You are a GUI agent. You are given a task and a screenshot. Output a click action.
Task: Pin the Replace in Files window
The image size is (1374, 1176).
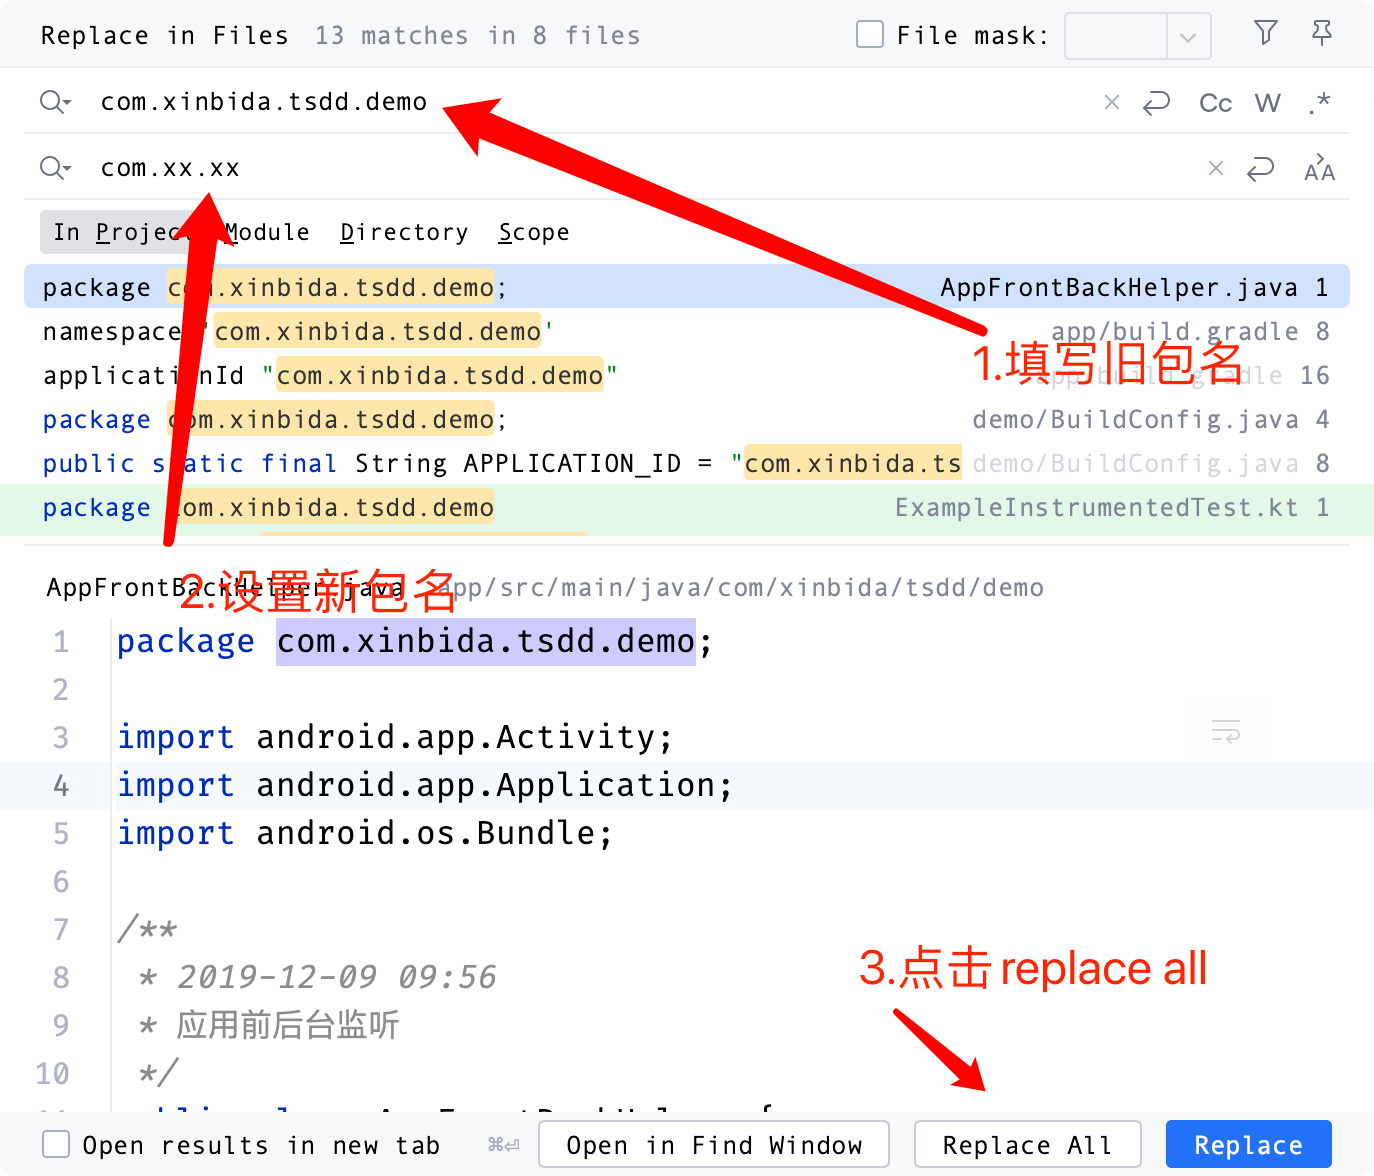(1321, 34)
